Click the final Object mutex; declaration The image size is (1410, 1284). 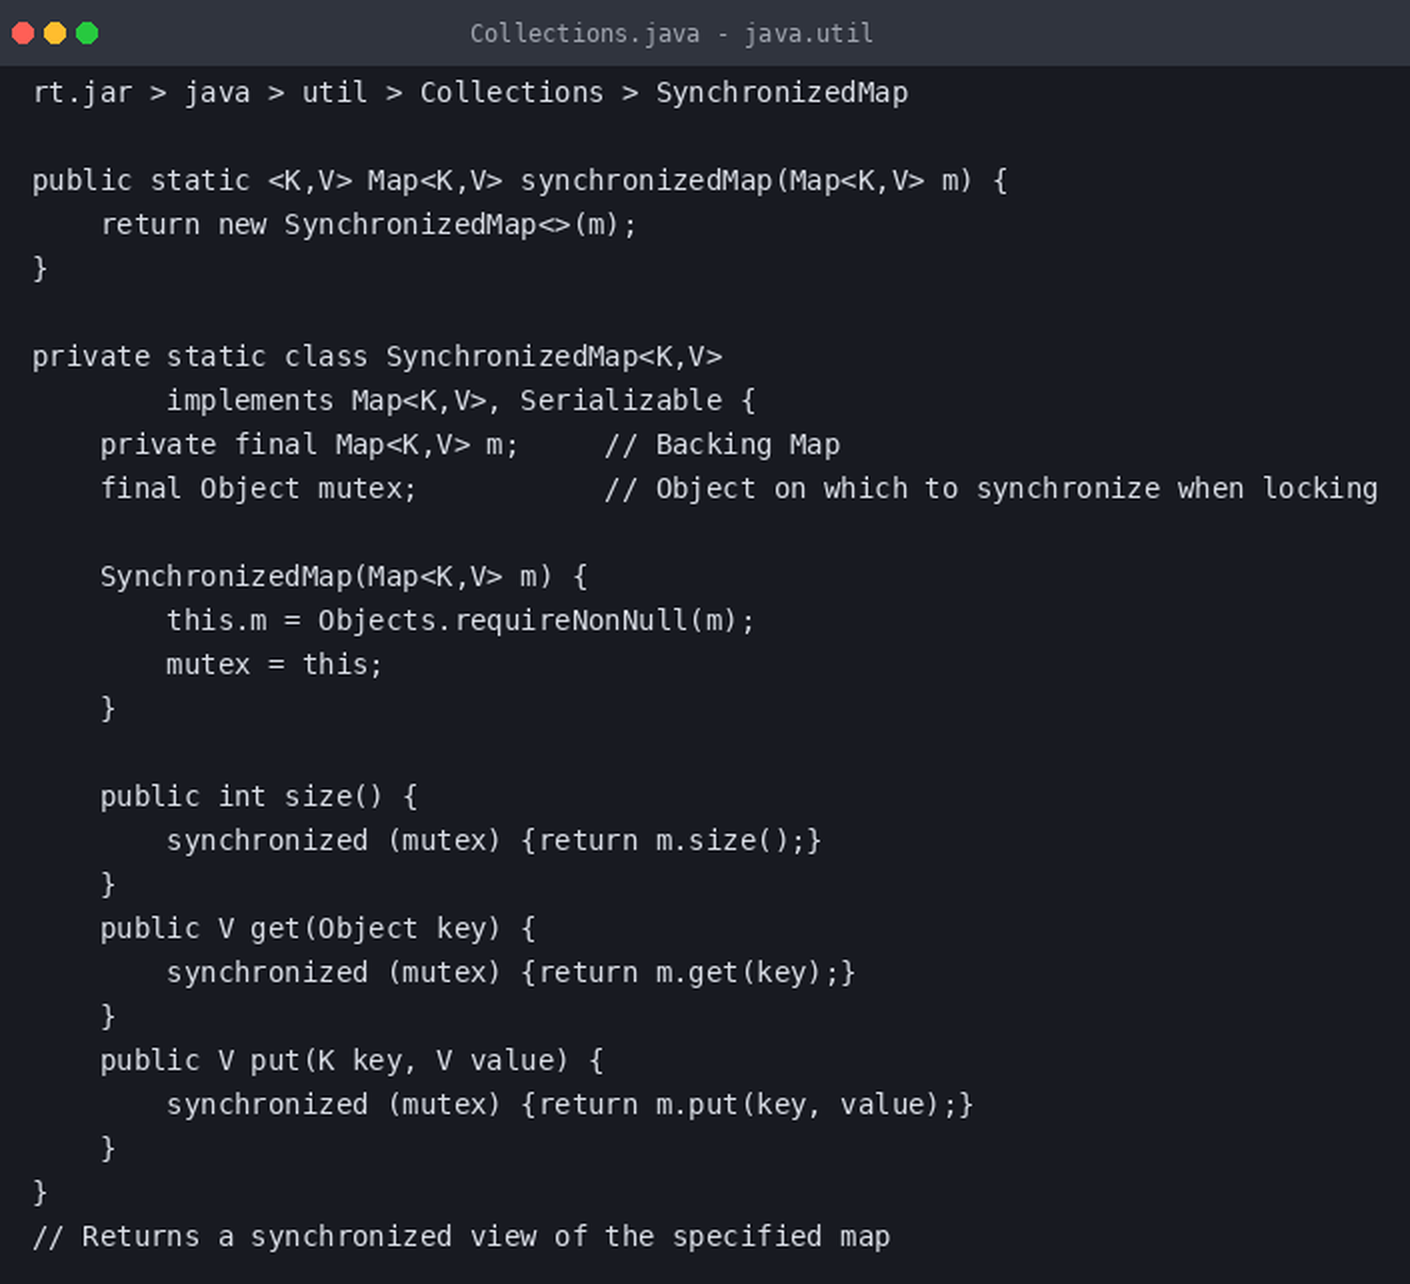[x=258, y=489]
